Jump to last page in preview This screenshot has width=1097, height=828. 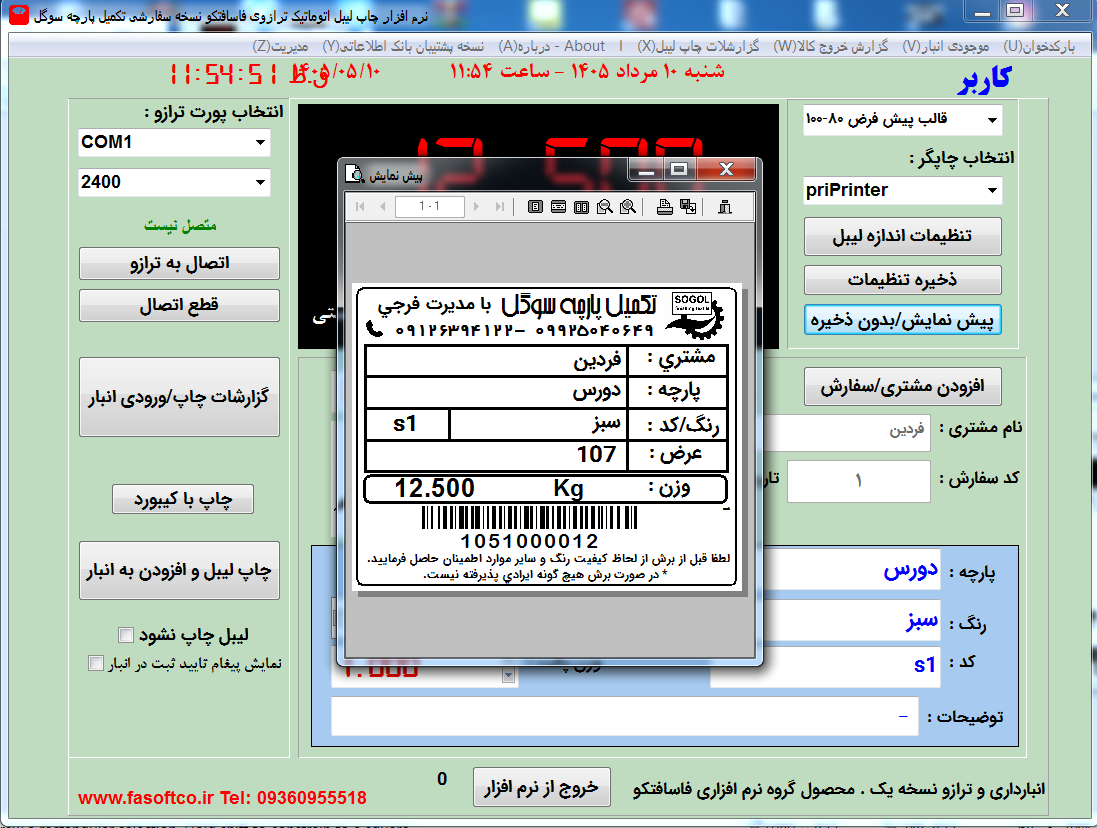pos(500,206)
